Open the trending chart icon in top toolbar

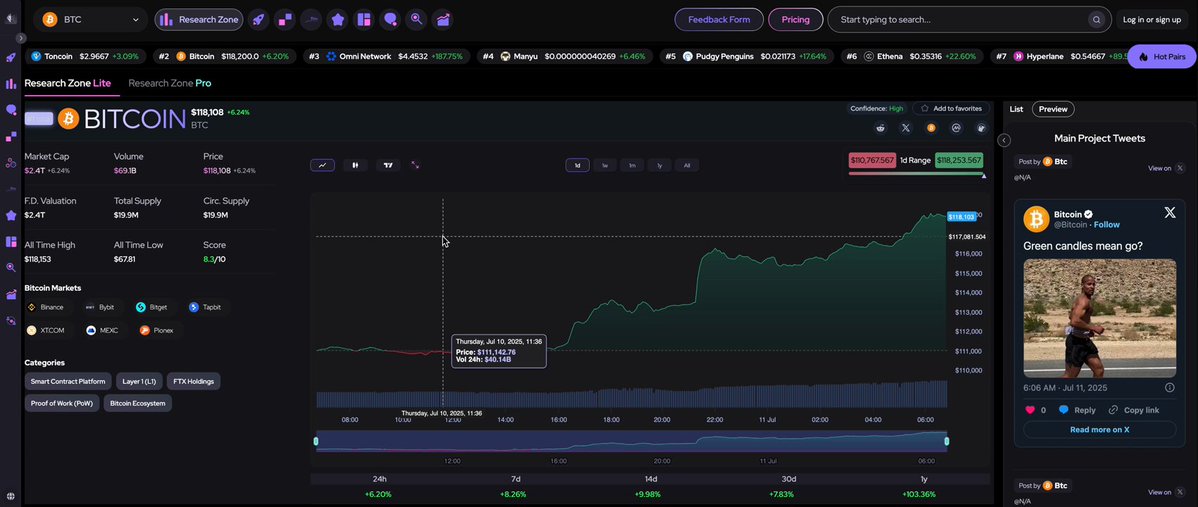442,19
